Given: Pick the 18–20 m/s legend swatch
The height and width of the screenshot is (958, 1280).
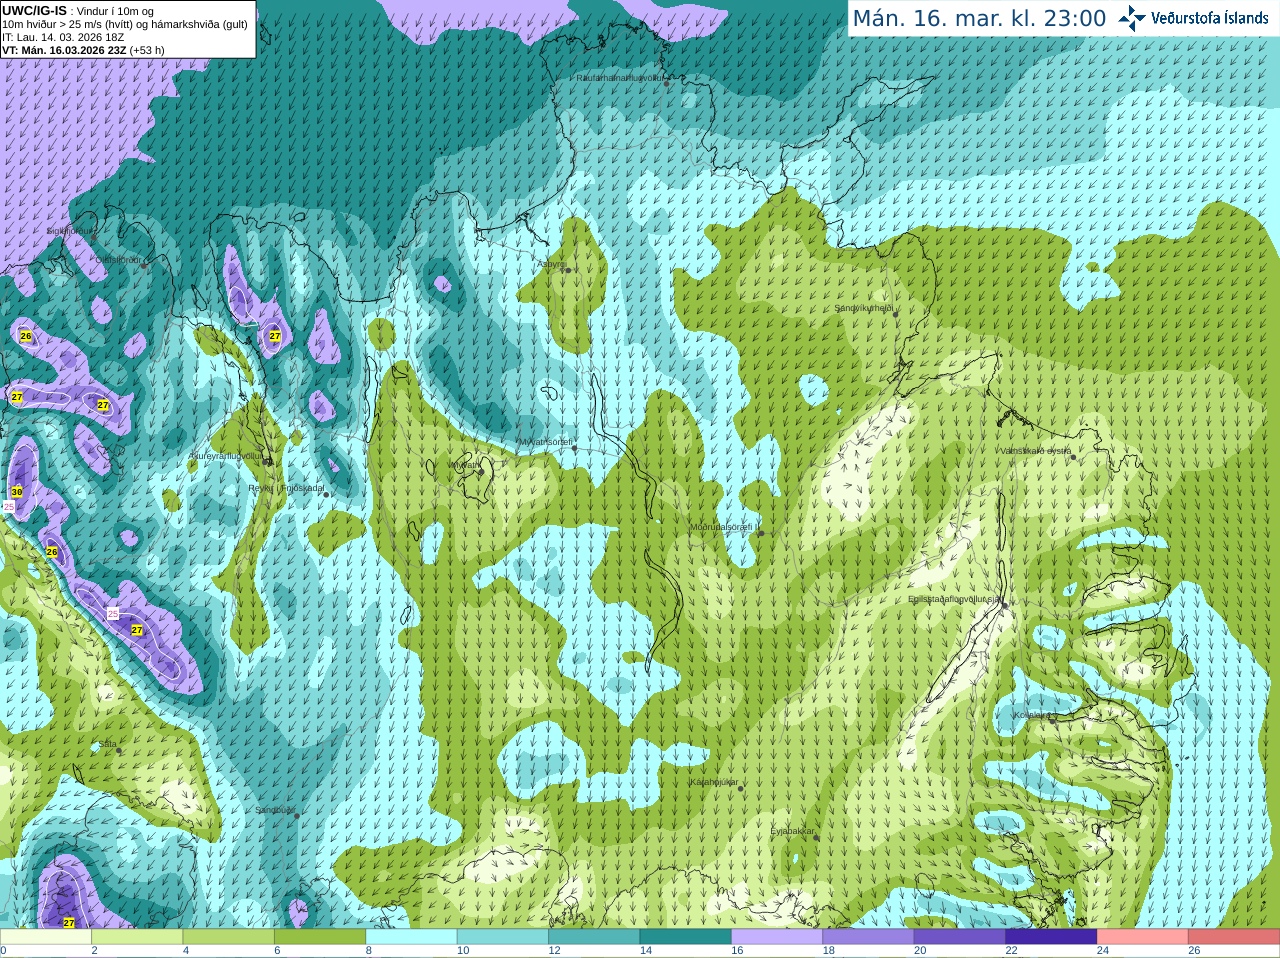Looking at the screenshot, I should coord(869,937).
